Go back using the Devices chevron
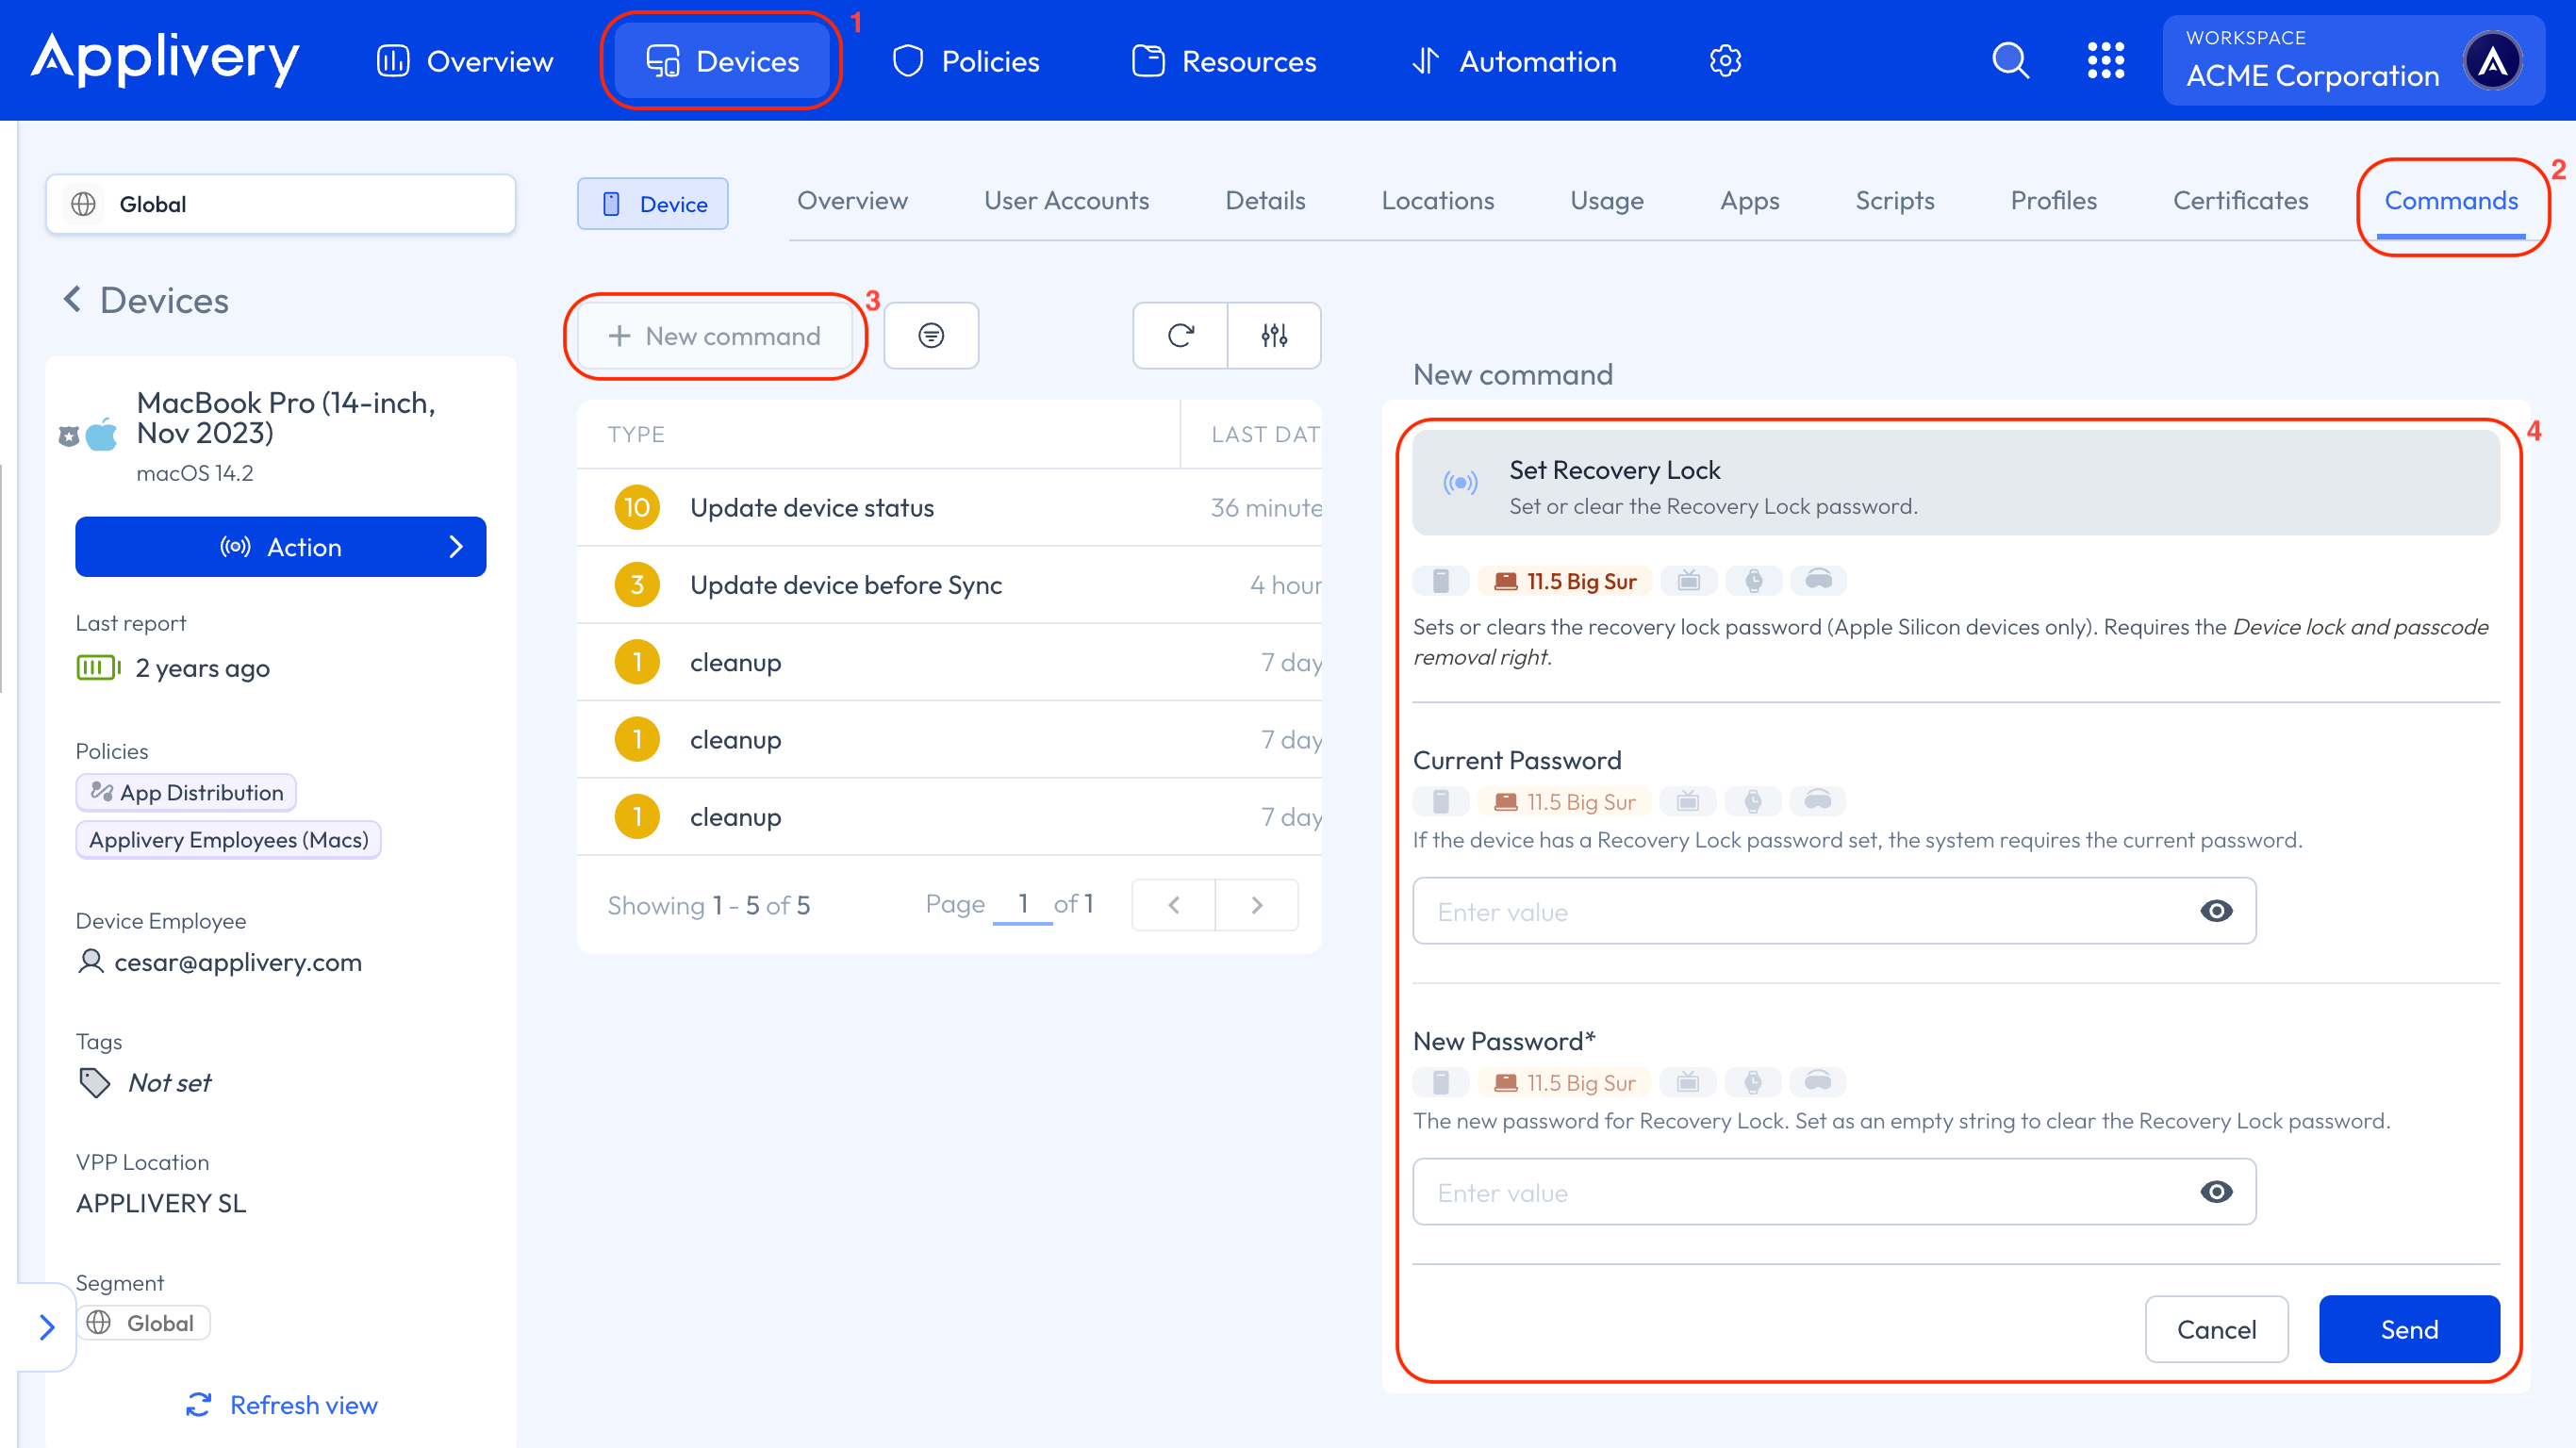2576x1448 pixels. point(72,299)
